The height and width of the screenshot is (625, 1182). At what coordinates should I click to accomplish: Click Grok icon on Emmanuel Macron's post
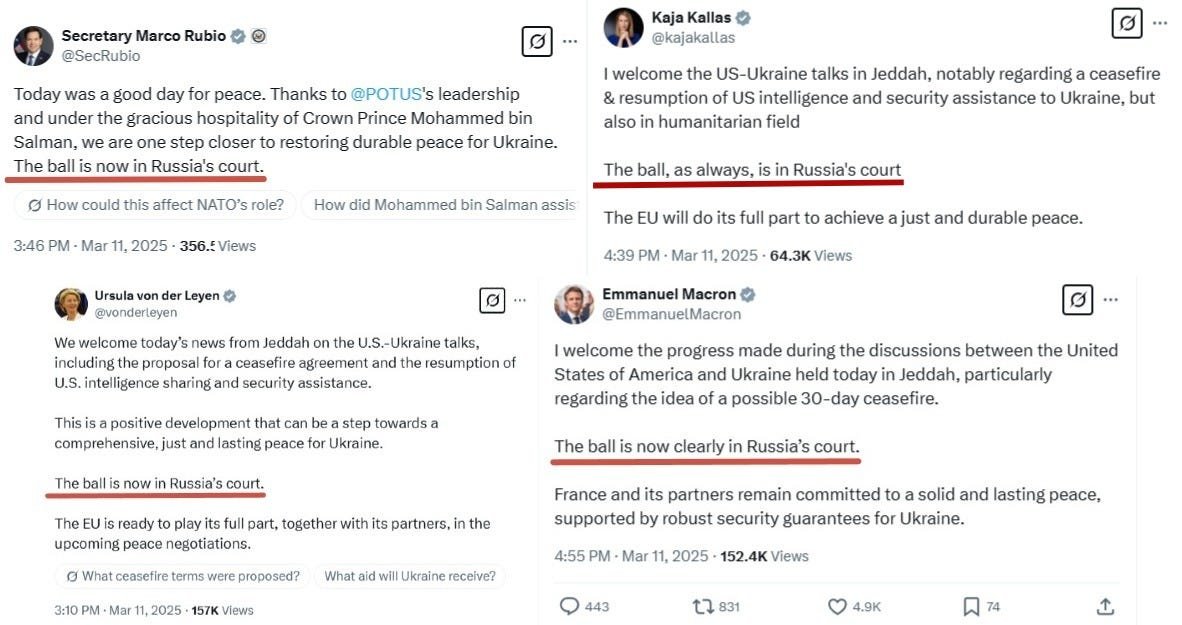click(x=1077, y=299)
